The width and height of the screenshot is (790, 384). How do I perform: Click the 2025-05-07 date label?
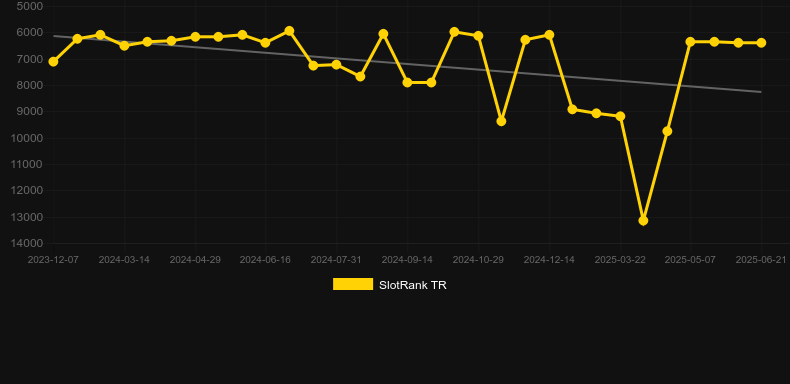point(690,260)
